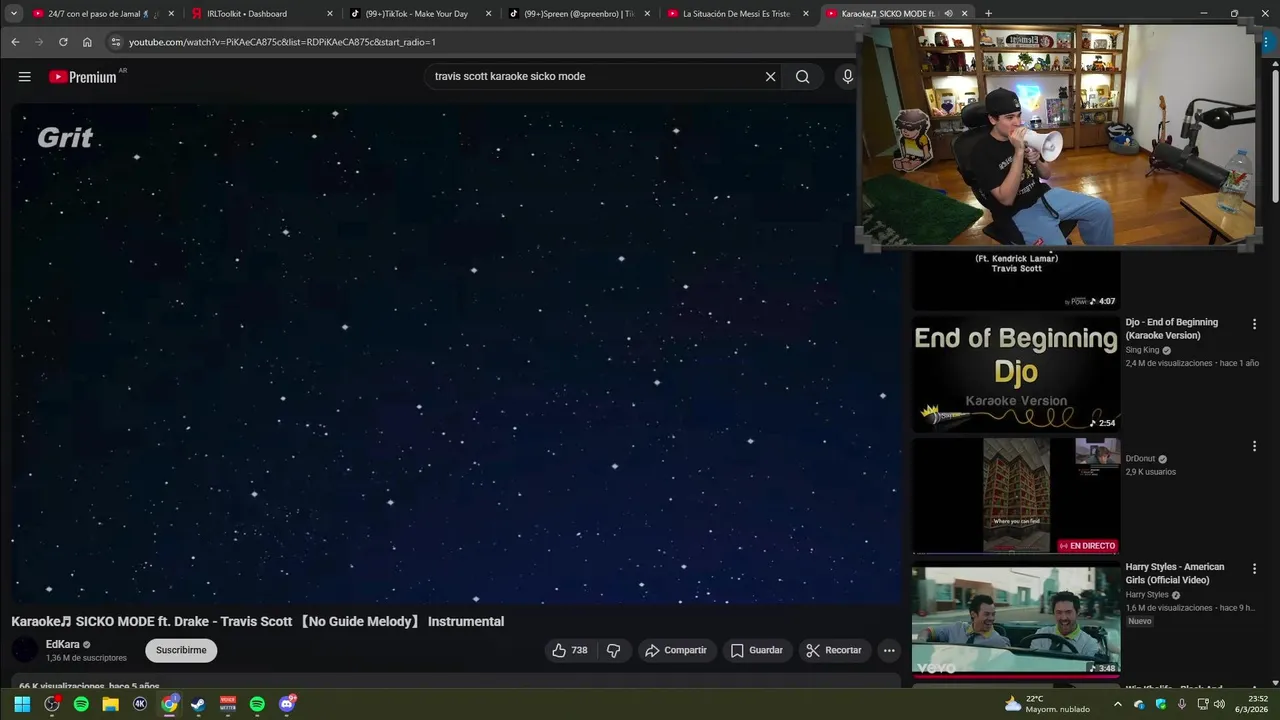Open Windows Security shield tray icon

click(1161, 704)
